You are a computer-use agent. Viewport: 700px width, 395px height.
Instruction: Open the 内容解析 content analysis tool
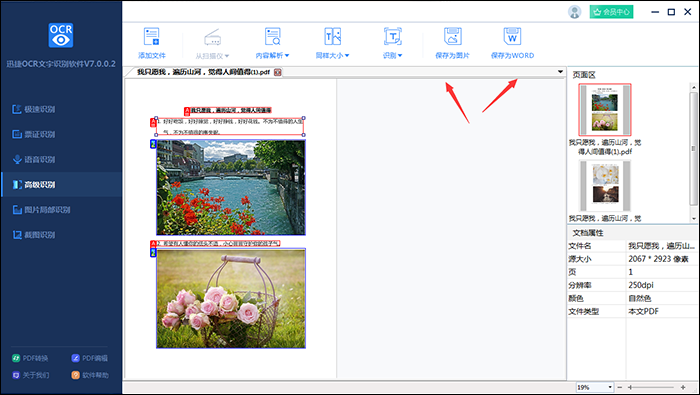pyautogui.click(x=272, y=43)
